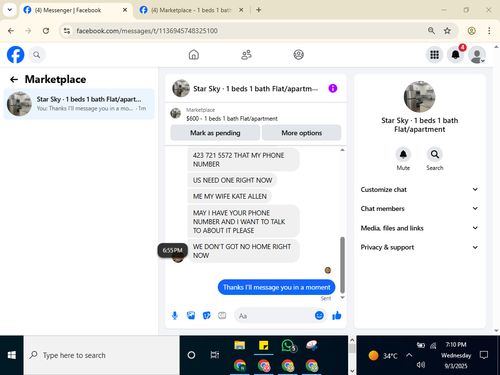The height and width of the screenshot is (375, 500).
Task: Open the weather 34°C taskbar widget
Action: (383, 356)
